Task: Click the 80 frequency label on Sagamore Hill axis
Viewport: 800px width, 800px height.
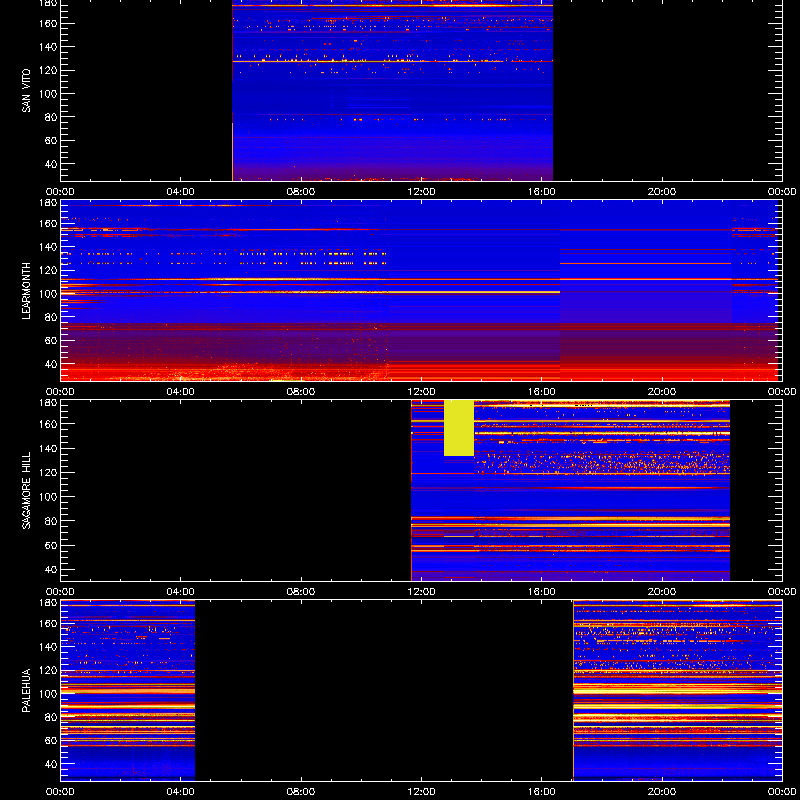Action: 51,521
